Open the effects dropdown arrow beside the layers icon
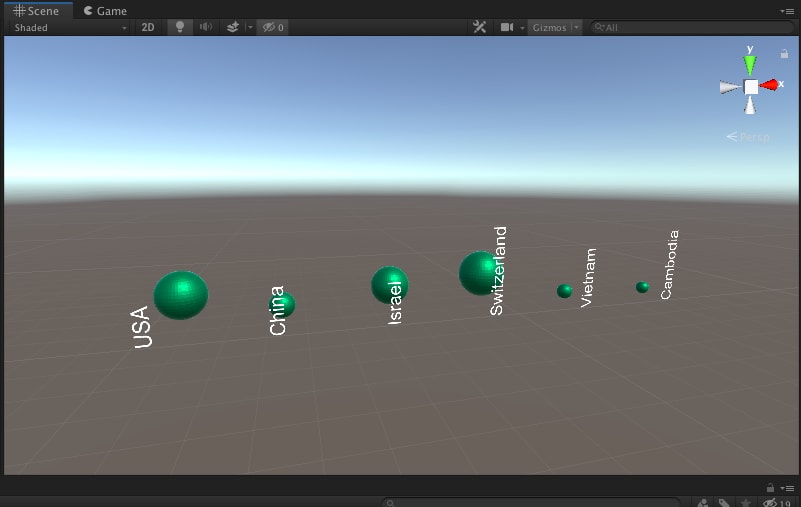801x507 pixels. 250,27
